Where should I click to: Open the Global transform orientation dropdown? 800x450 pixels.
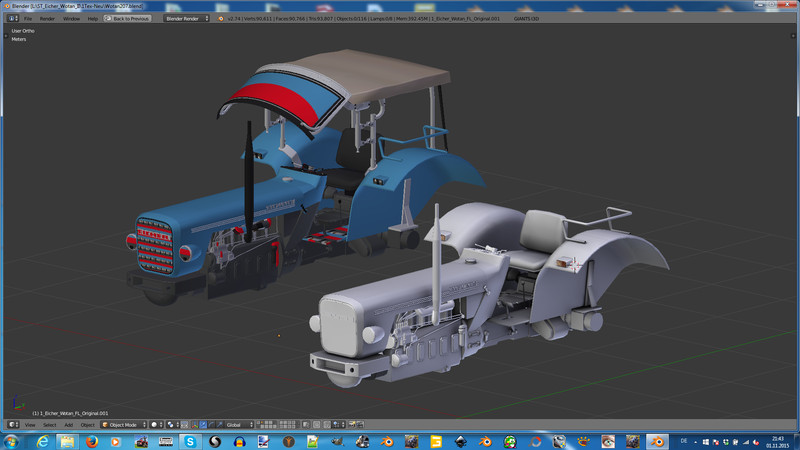point(238,425)
